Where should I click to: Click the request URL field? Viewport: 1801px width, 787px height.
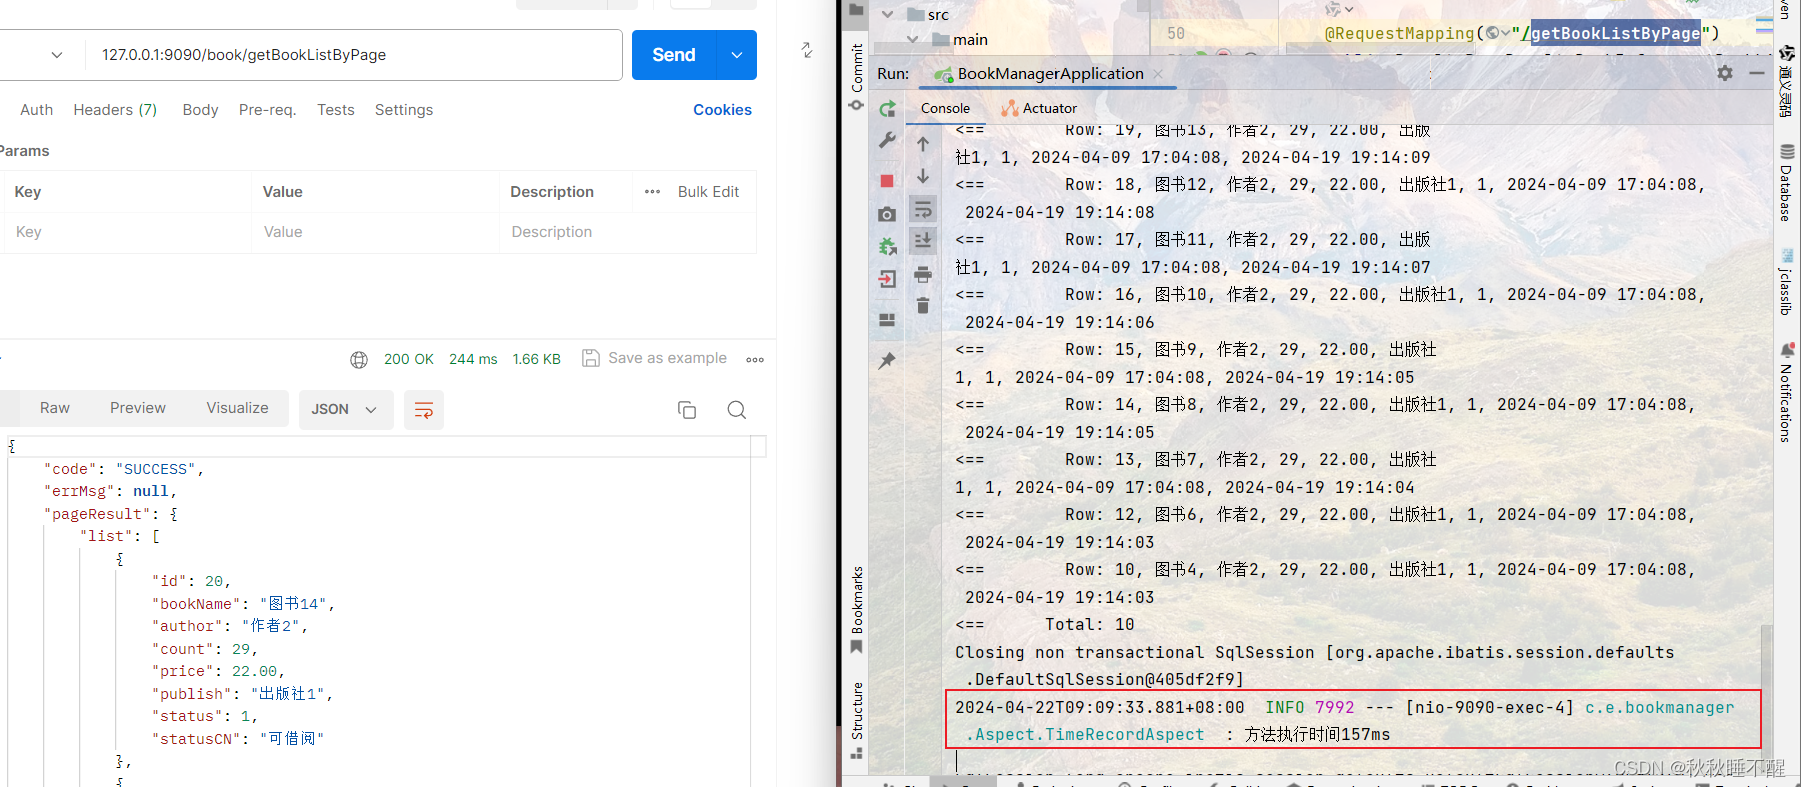coord(354,55)
